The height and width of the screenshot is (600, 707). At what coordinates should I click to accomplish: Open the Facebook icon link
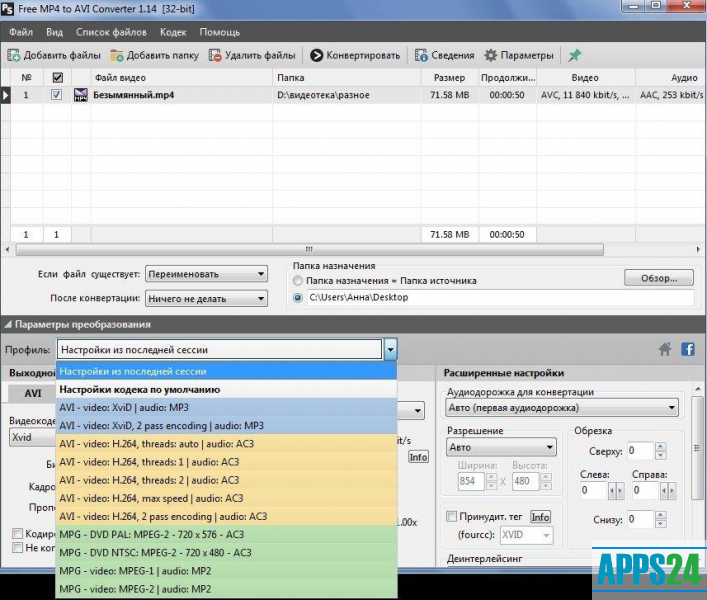688,349
